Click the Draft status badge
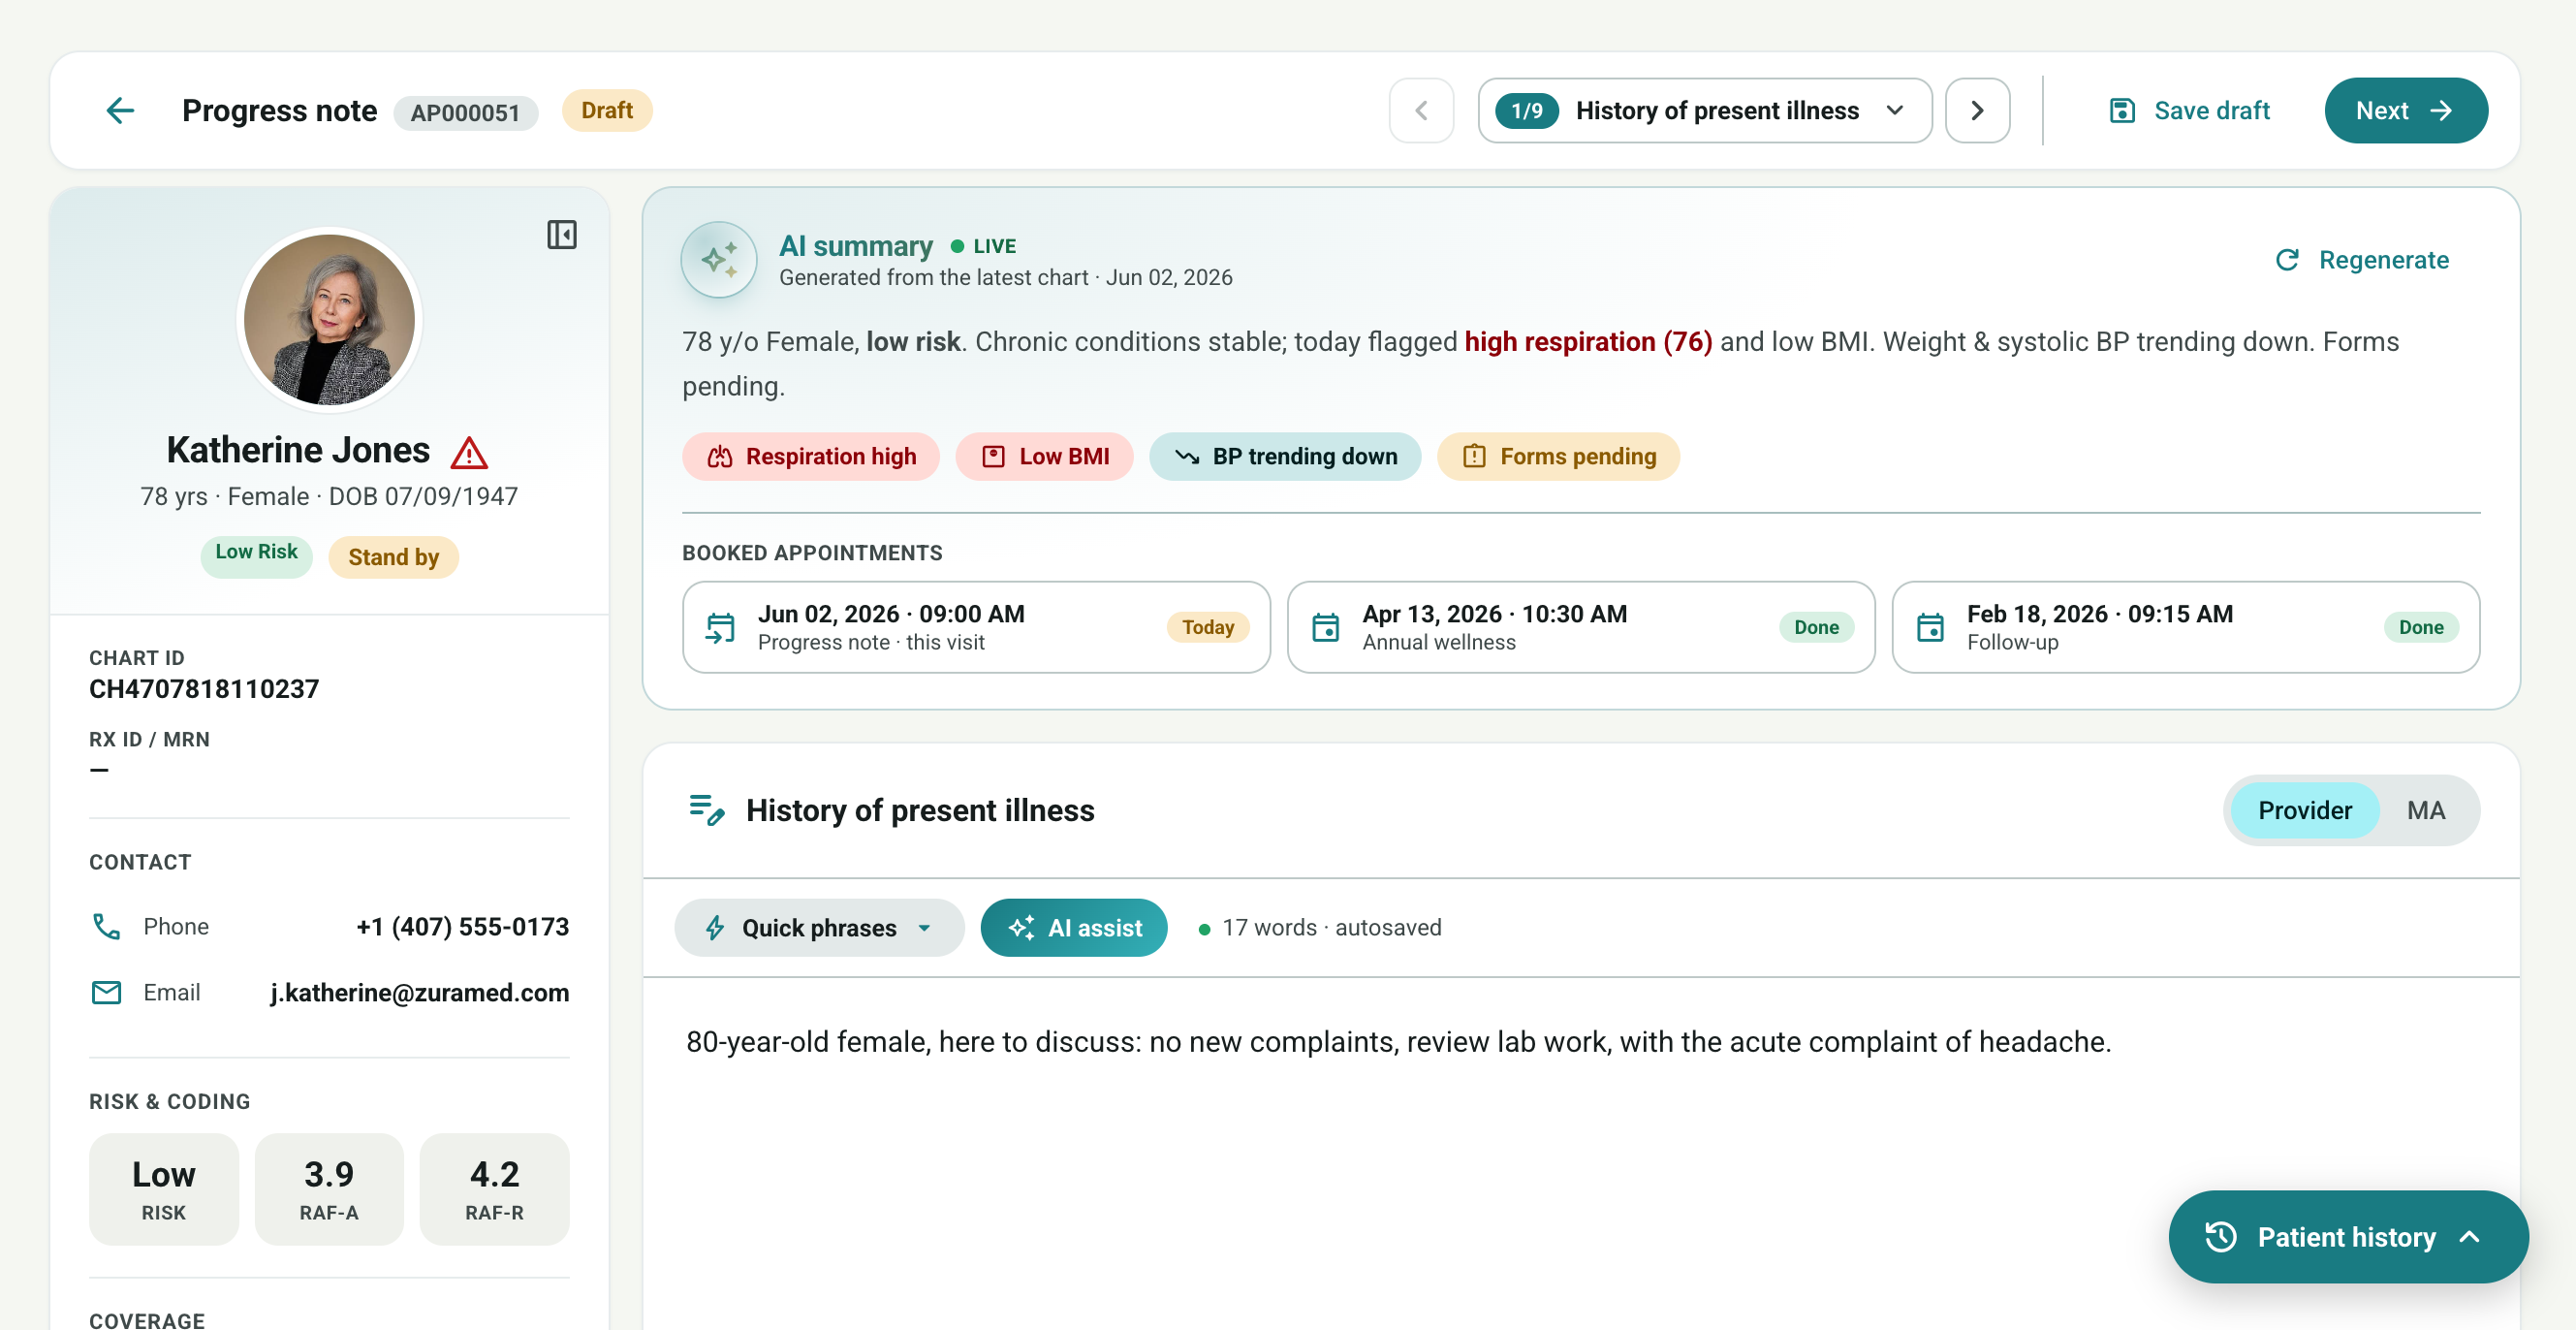The width and height of the screenshot is (2576, 1330). [607, 110]
